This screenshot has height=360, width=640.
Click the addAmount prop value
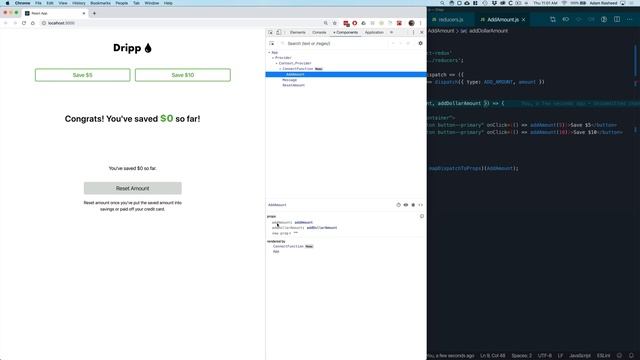click(x=304, y=222)
